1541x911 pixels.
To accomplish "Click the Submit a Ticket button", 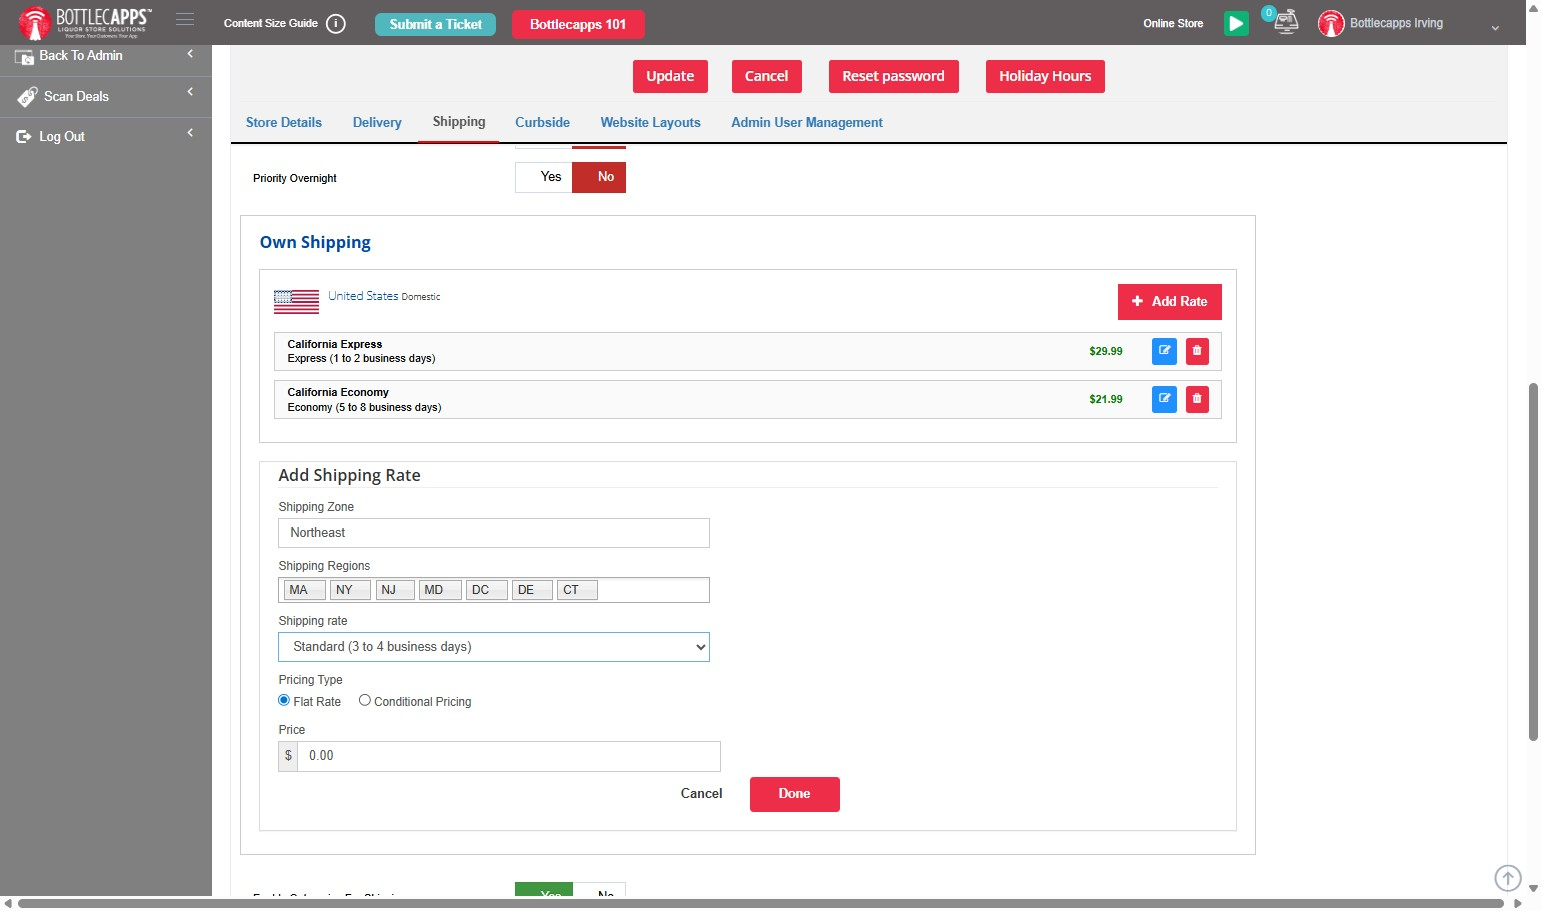I will pos(435,24).
